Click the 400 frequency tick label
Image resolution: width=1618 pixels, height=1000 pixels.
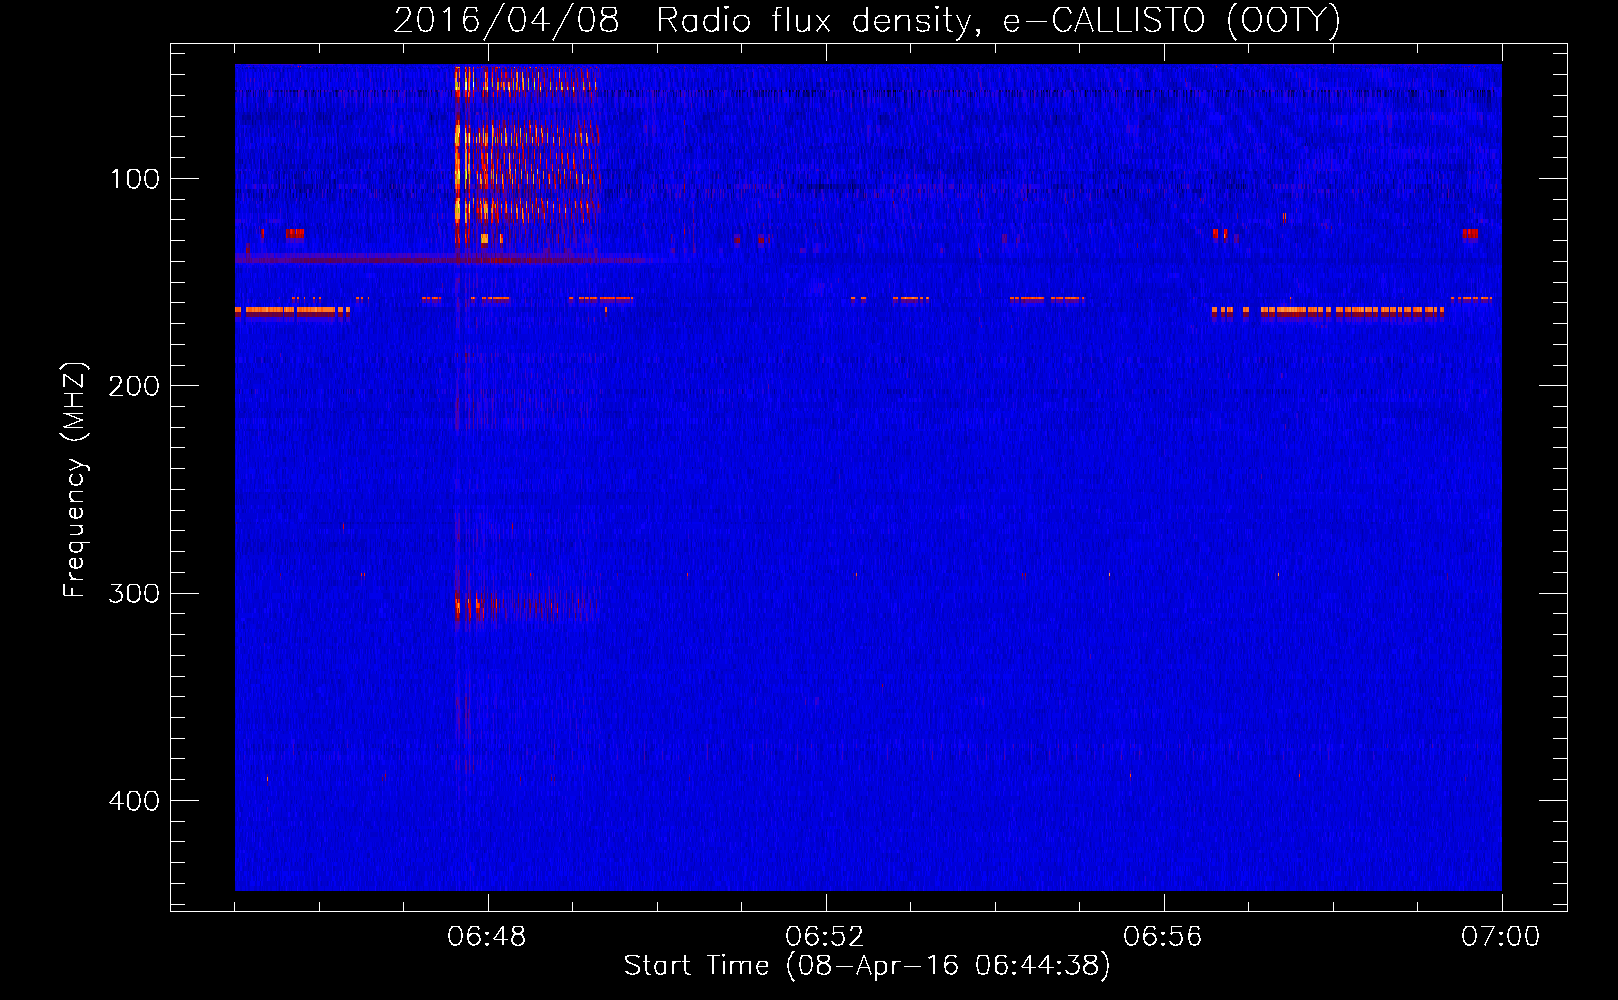coord(134,801)
